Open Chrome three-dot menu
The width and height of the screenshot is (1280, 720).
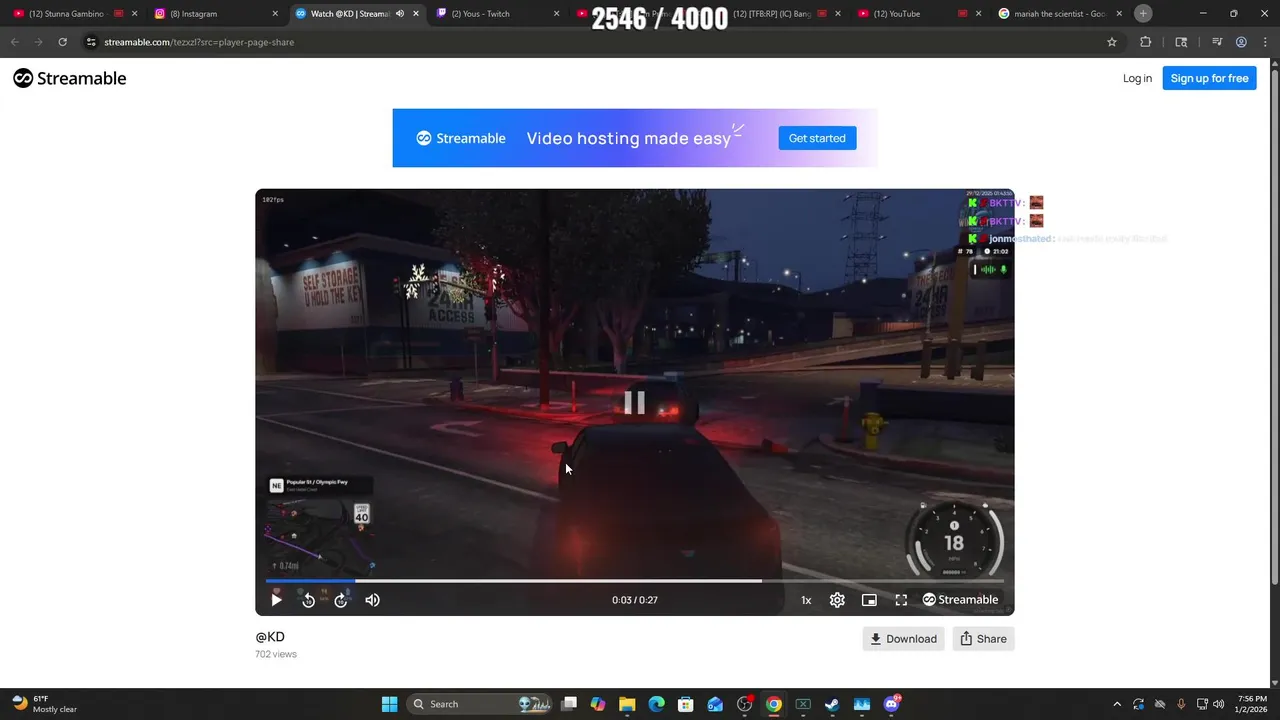pos(1264,42)
